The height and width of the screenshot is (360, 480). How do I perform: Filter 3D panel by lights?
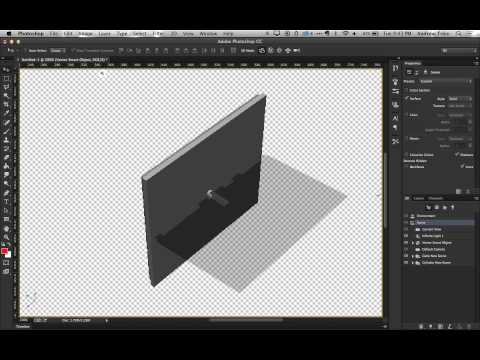(453, 207)
